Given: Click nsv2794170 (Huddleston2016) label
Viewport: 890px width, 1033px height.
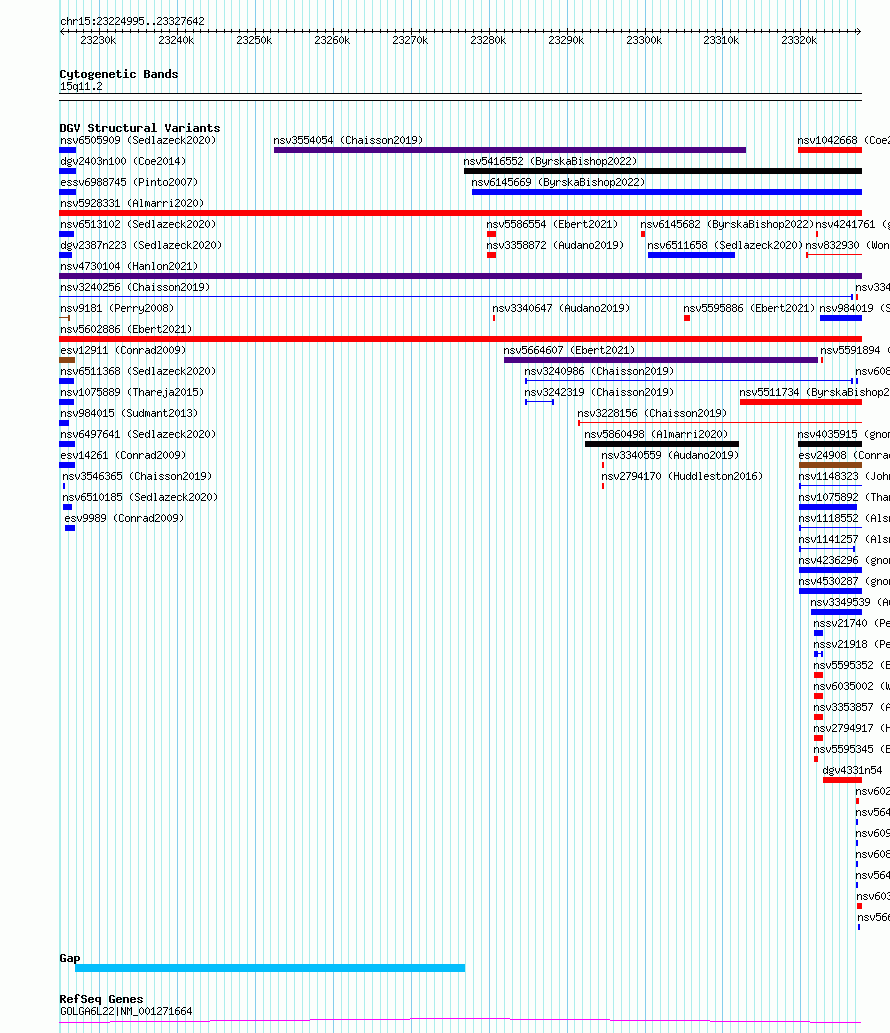Looking at the screenshot, I should click(682, 476).
